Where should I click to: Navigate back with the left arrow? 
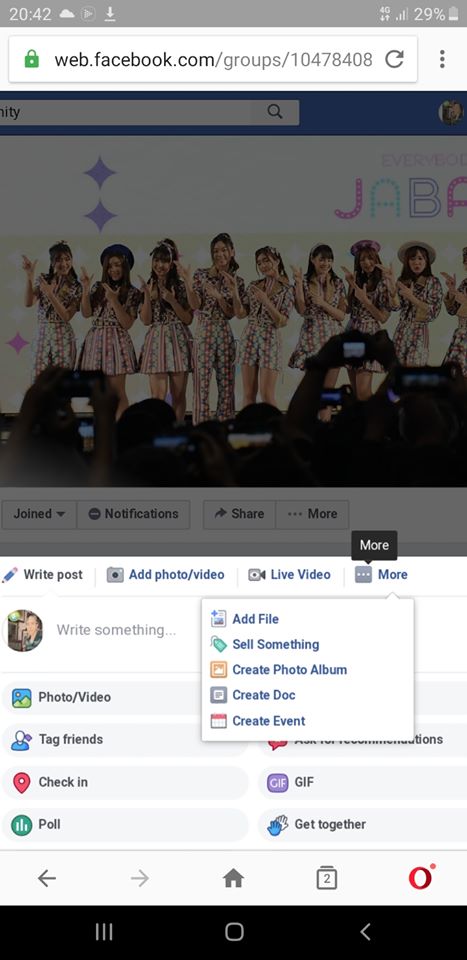(47, 879)
